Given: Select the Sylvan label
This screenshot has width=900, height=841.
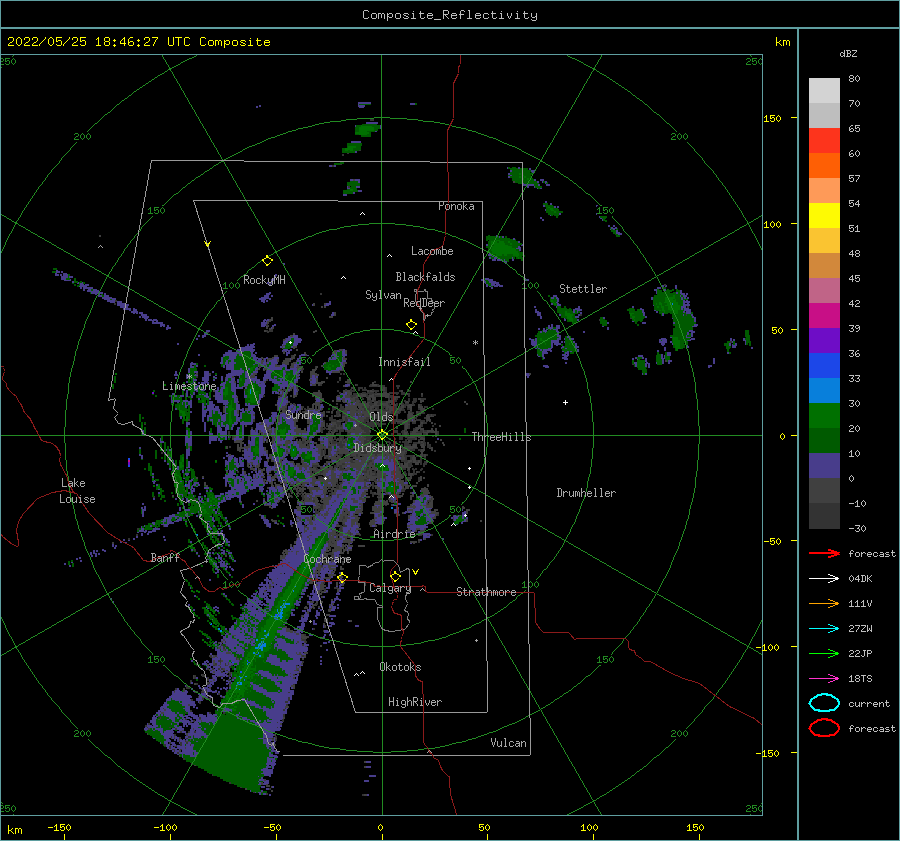Looking at the screenshot, I should pyautogui.click(x=383, y=295).
